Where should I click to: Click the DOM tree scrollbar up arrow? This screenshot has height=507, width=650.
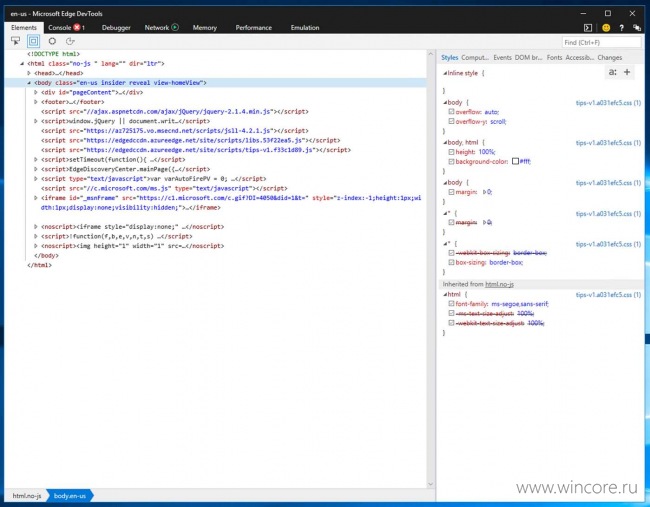(x=430, y=54)
